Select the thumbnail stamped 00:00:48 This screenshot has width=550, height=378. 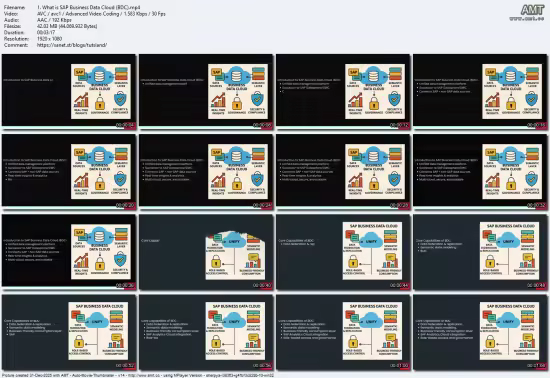click(480, 252)
